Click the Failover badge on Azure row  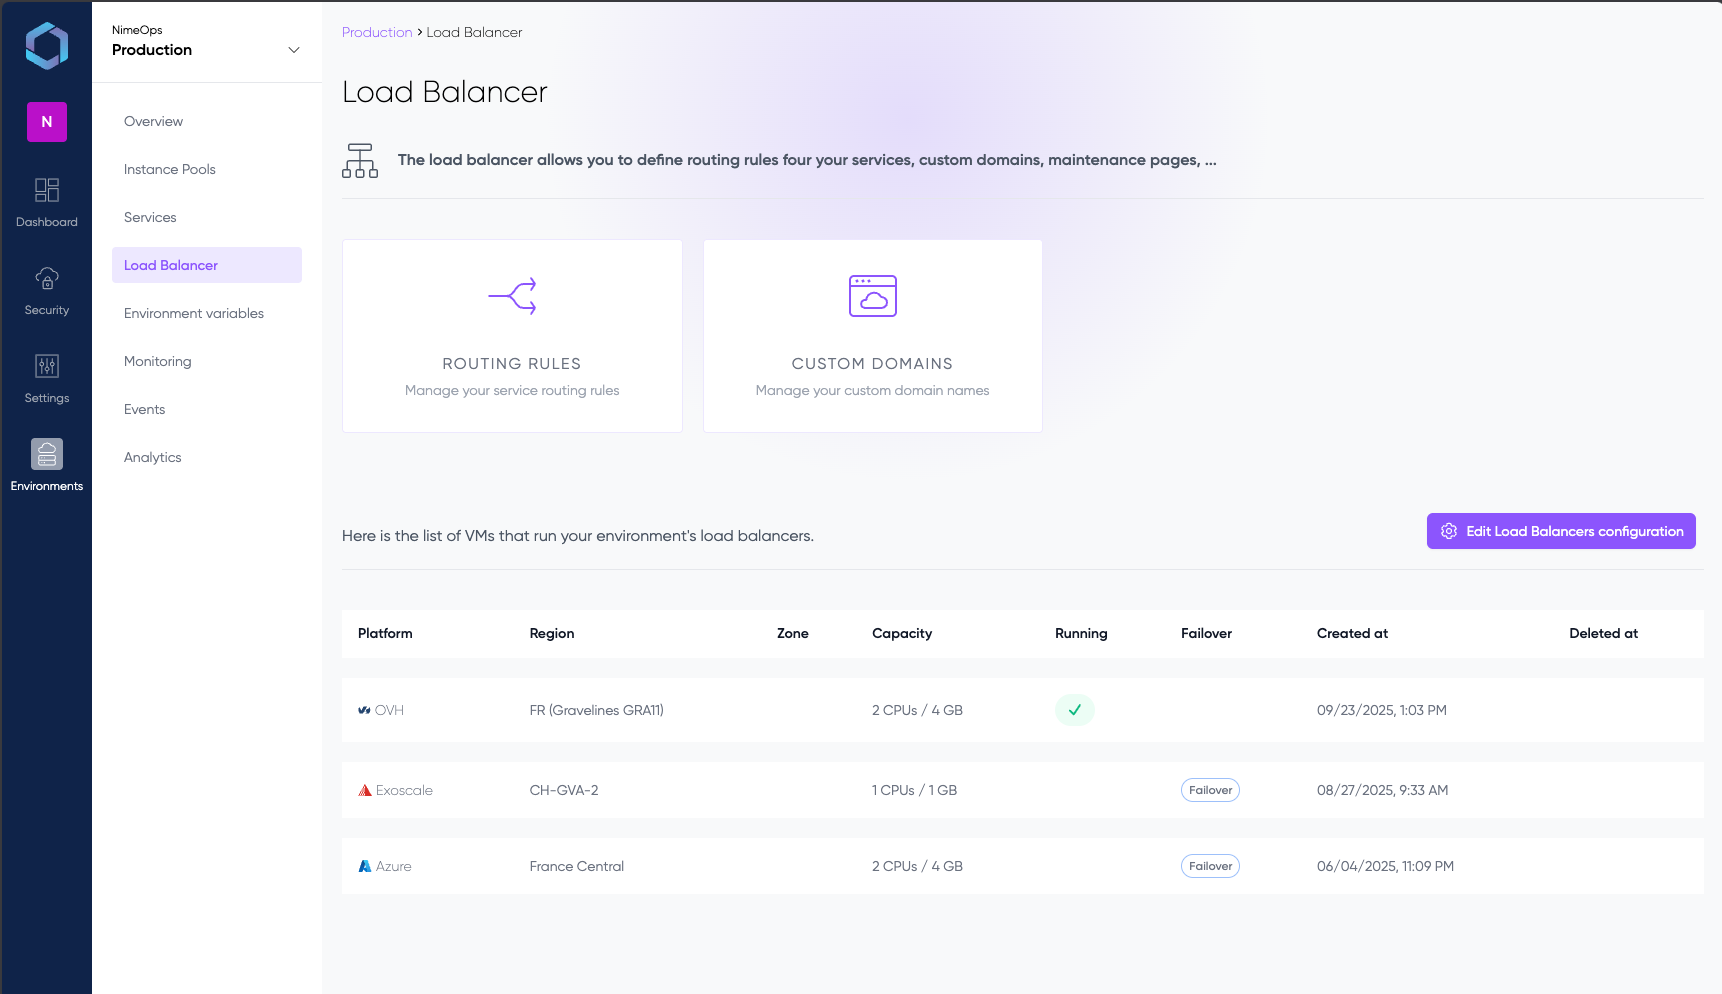1210,866
